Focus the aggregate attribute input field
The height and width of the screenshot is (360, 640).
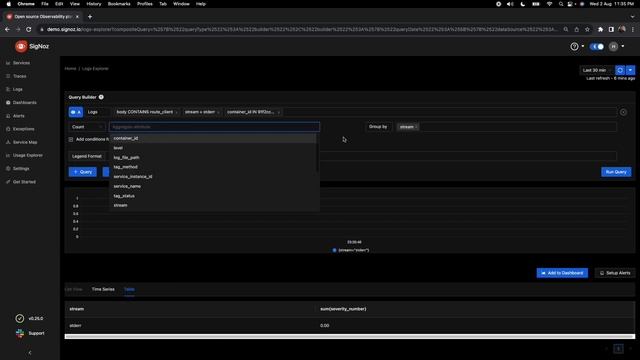214,127
